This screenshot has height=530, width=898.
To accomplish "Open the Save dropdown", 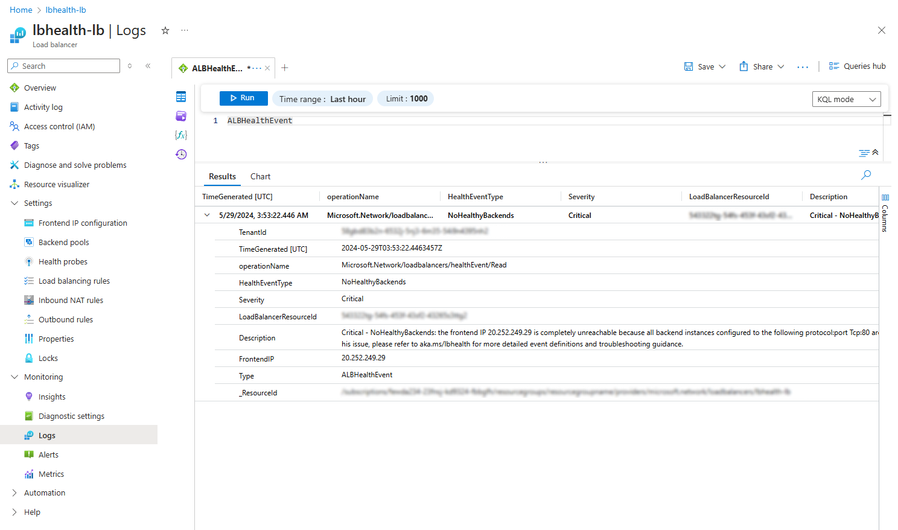I will pos(705,66).
